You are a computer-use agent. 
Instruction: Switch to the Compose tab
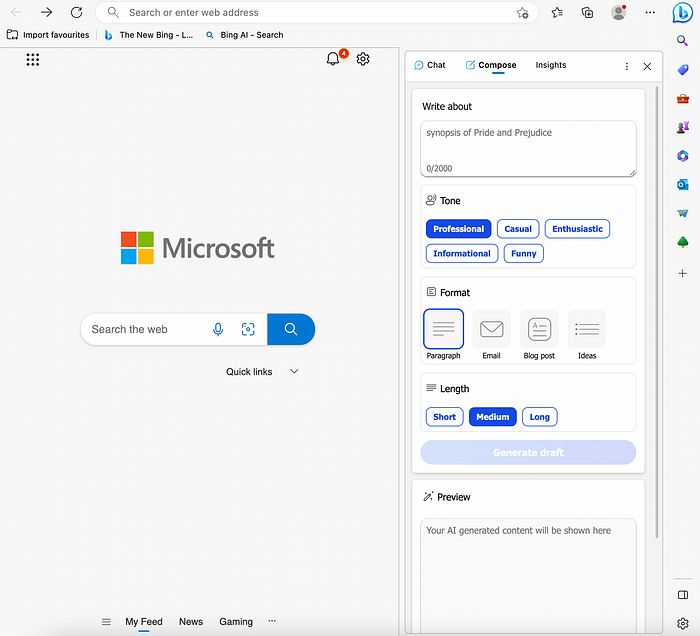tap(491, 65)
